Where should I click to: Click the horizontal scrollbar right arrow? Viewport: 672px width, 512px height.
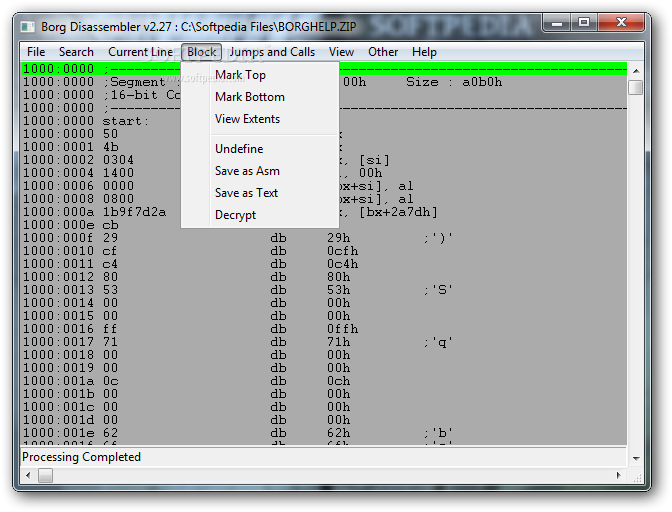[x=618, y=475]
